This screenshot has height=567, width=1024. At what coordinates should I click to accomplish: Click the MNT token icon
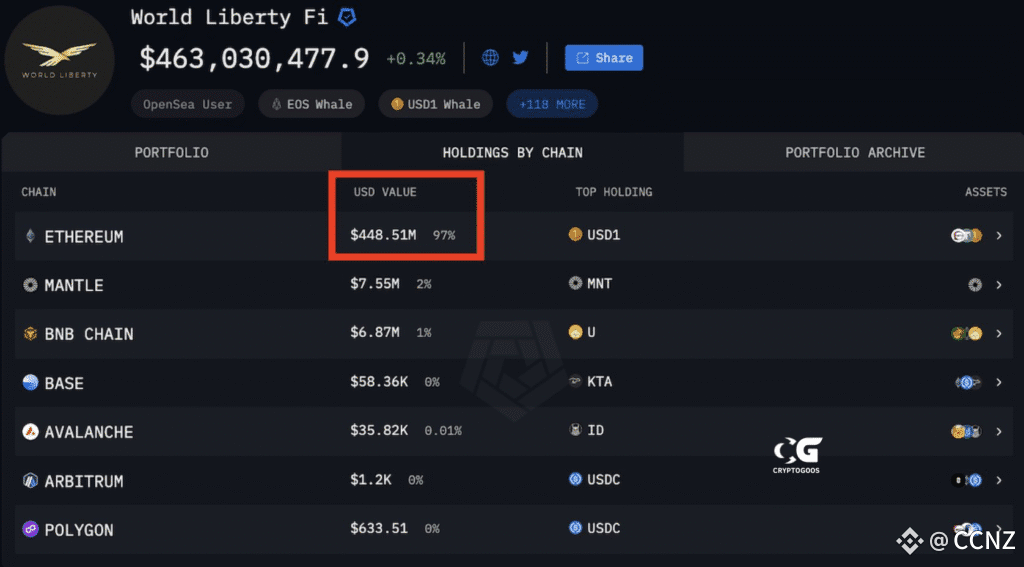(575, 284)
